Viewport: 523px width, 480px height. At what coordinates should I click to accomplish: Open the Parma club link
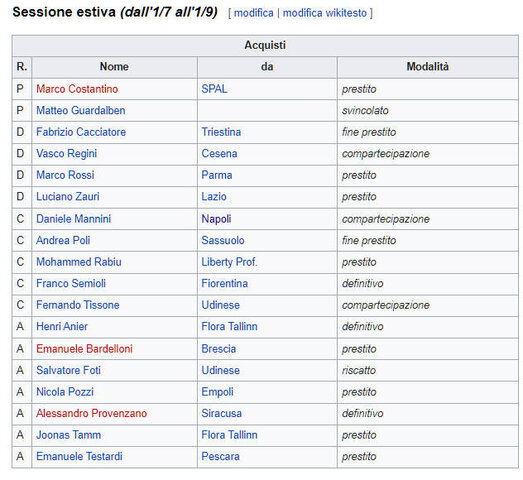pyautogui.click(x=216, y=175)
